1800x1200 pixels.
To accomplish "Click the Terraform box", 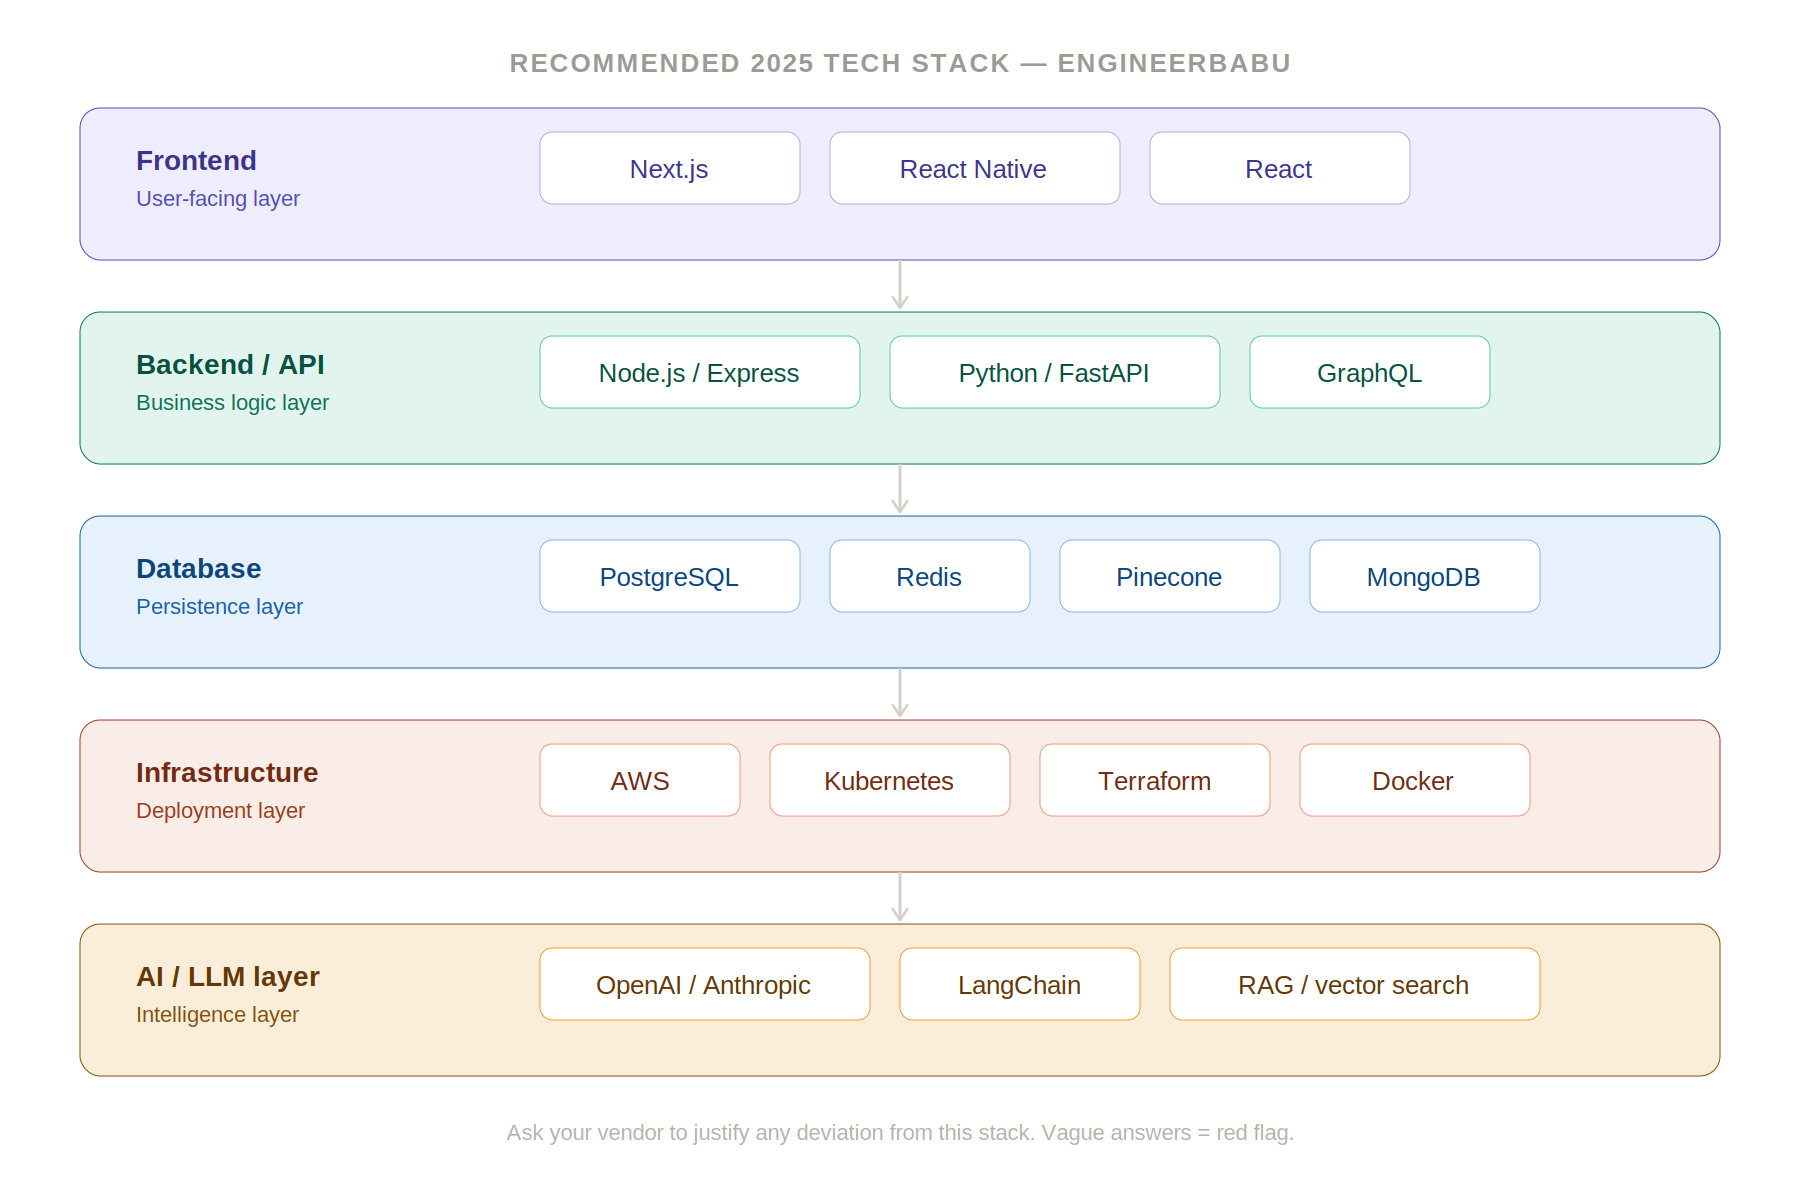I will click(1155, 780).
